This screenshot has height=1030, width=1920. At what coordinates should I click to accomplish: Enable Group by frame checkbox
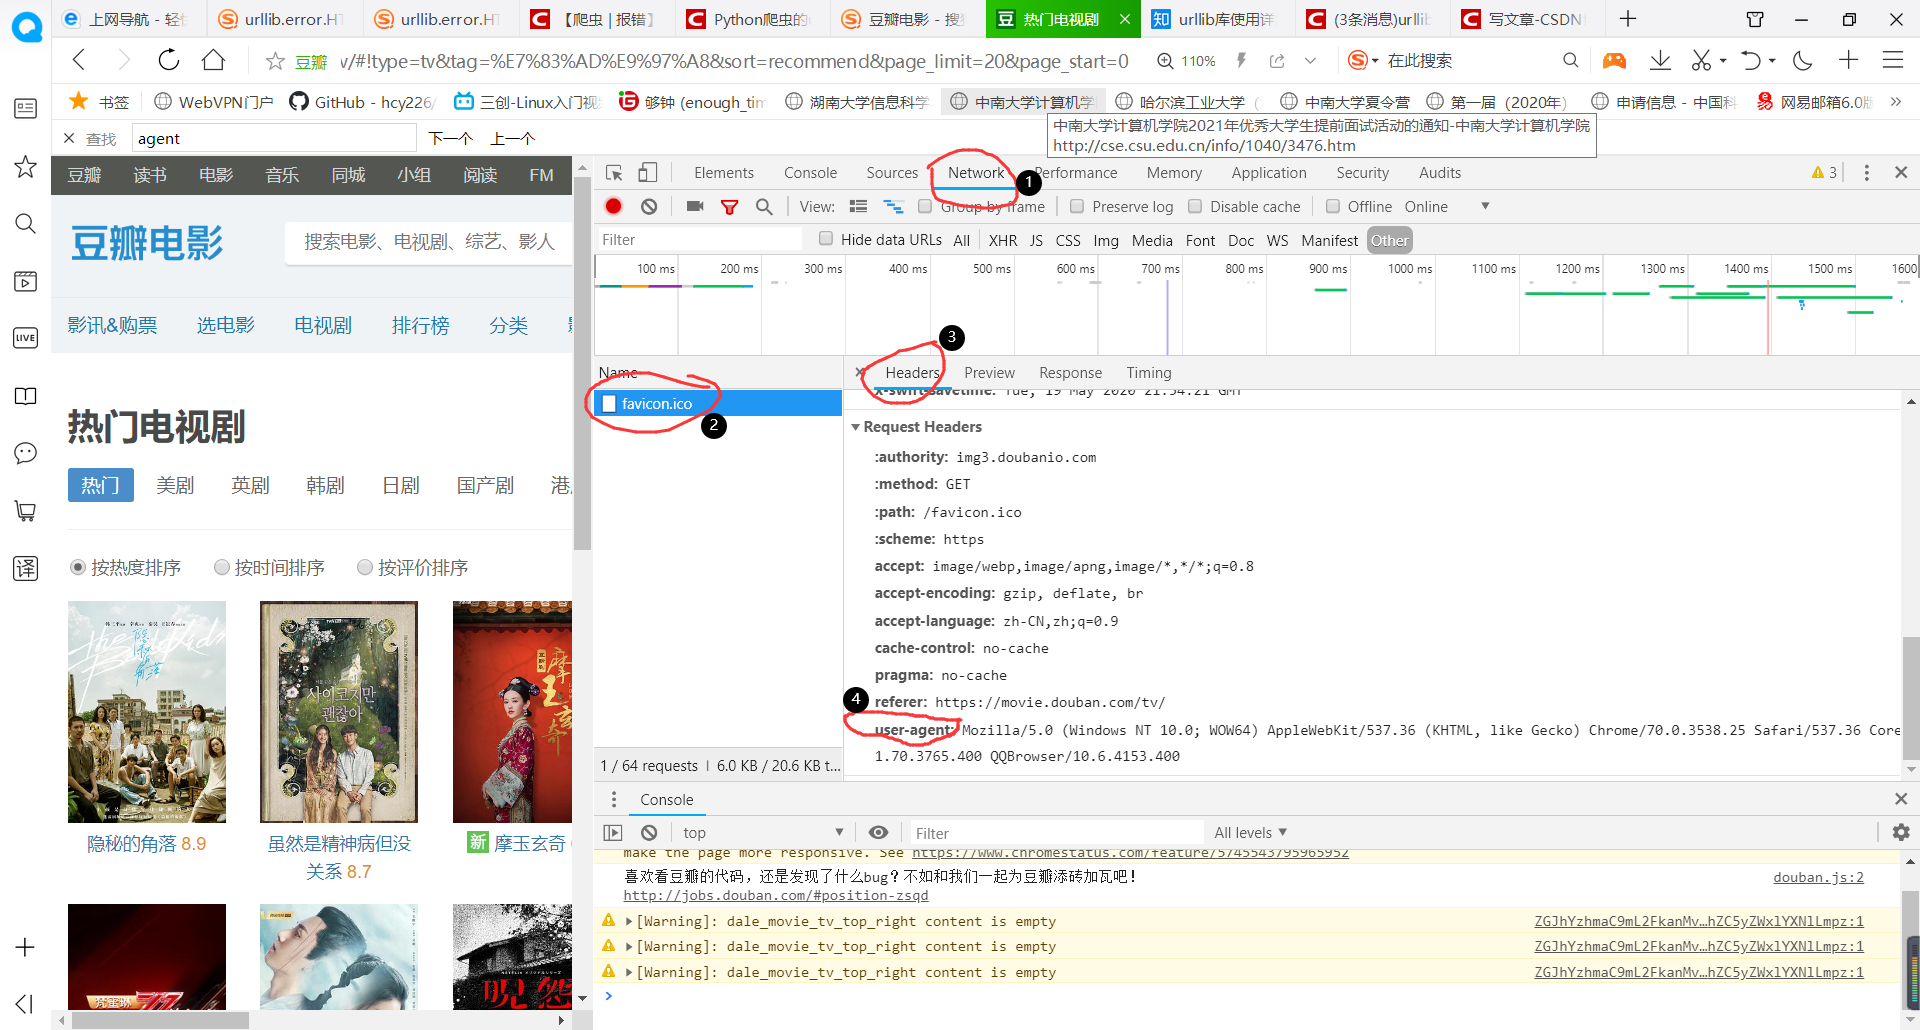(x=925, y=206)
